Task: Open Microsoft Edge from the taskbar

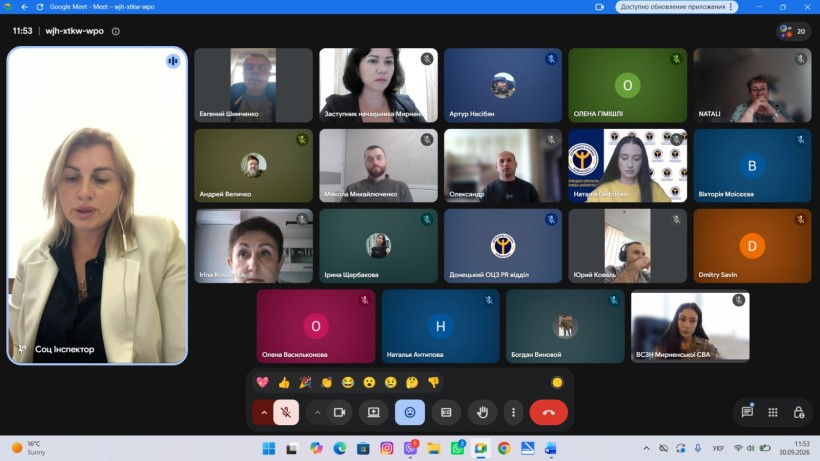Action: coord(339,448)
